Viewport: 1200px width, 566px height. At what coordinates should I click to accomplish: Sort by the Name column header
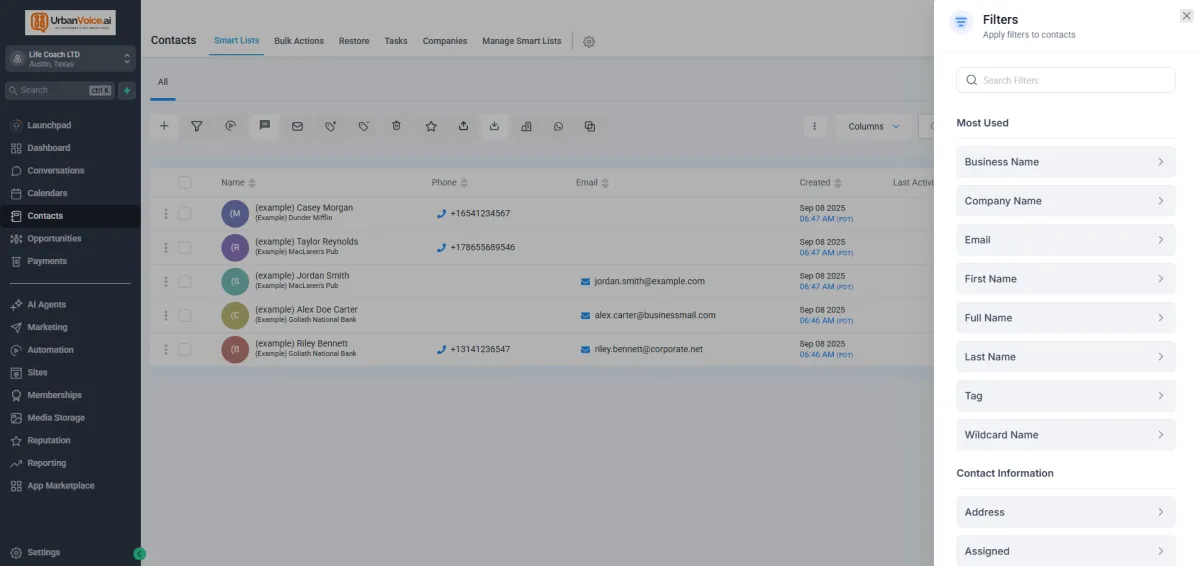point(239,183)
